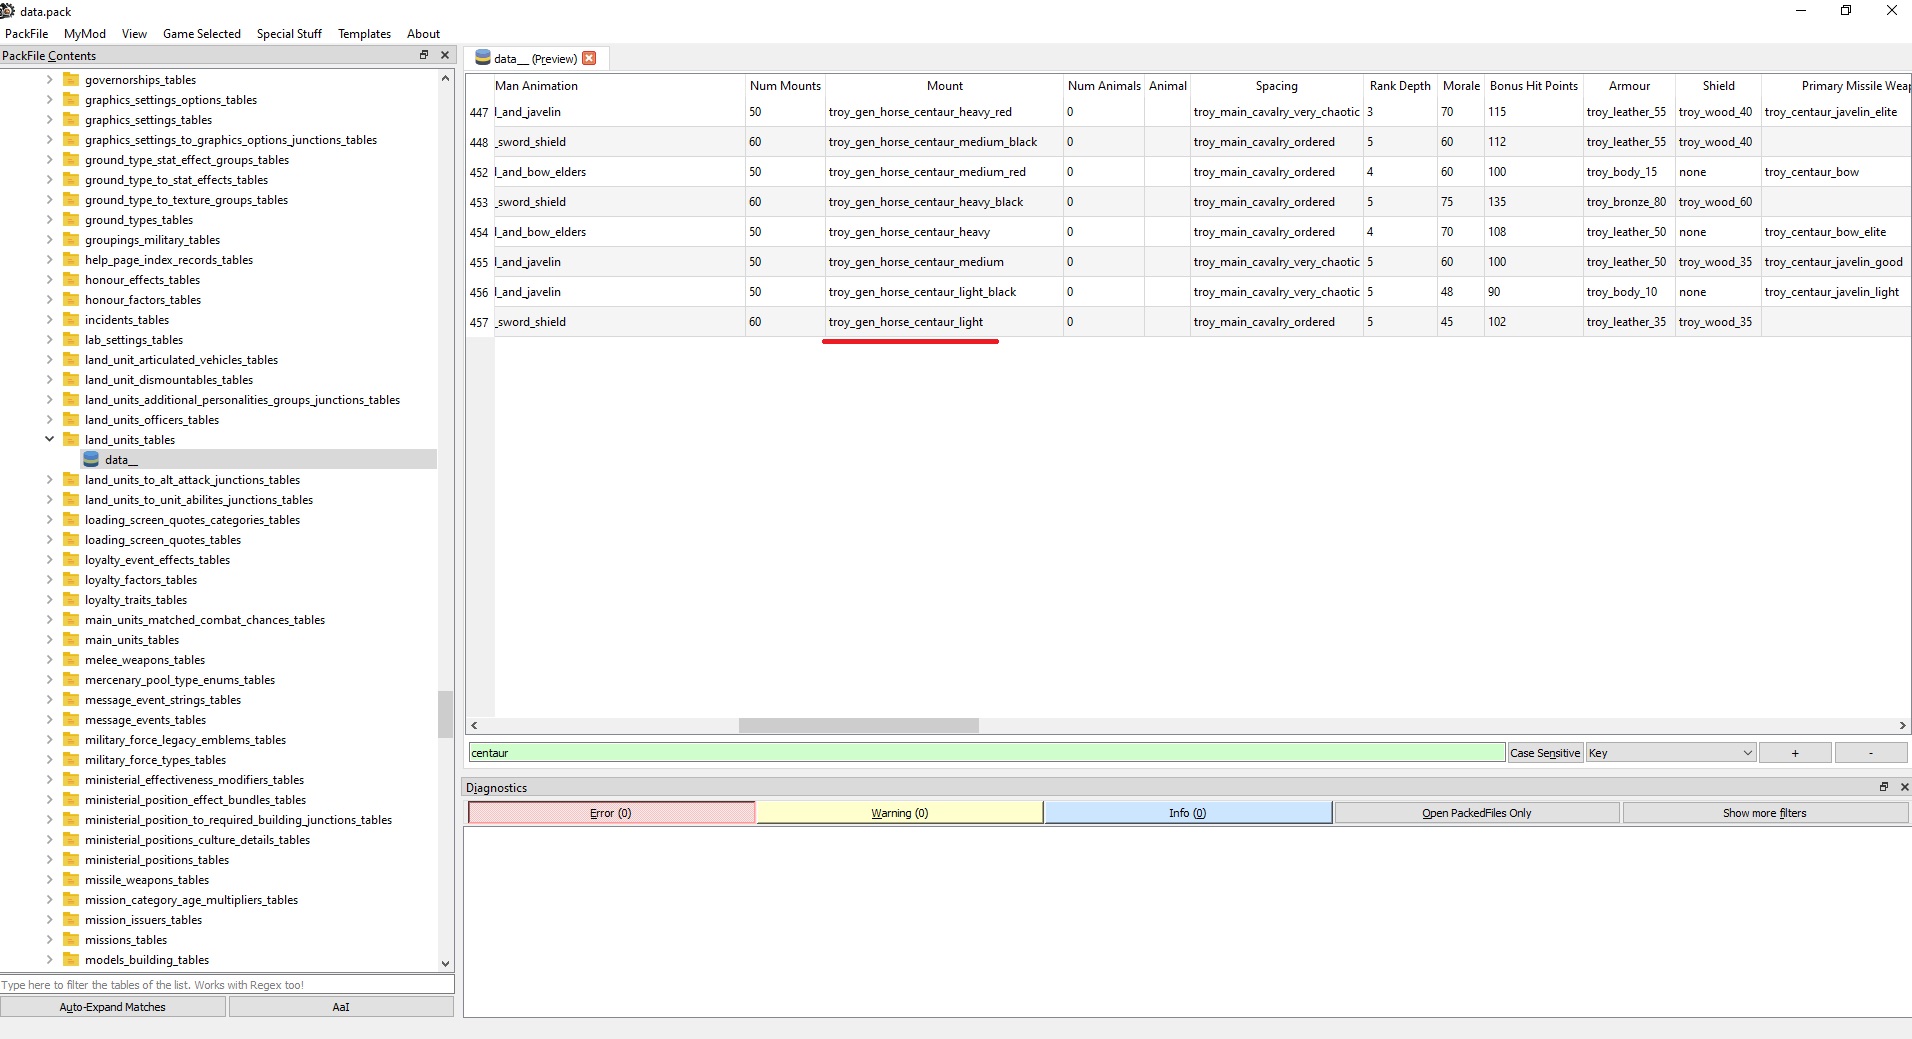Open the Key column filter dropdown
The height and width of the screenshot is (1039, 1912).
coord(1670,753)
